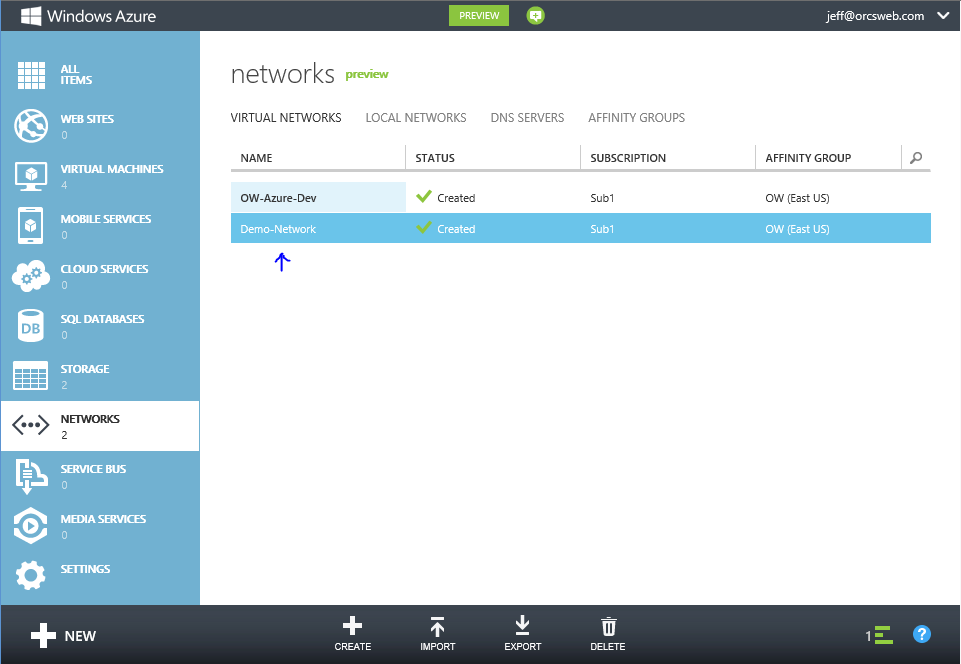
Task: Switch to the Virtual Networks tab
Action: [x=286, y=118]
